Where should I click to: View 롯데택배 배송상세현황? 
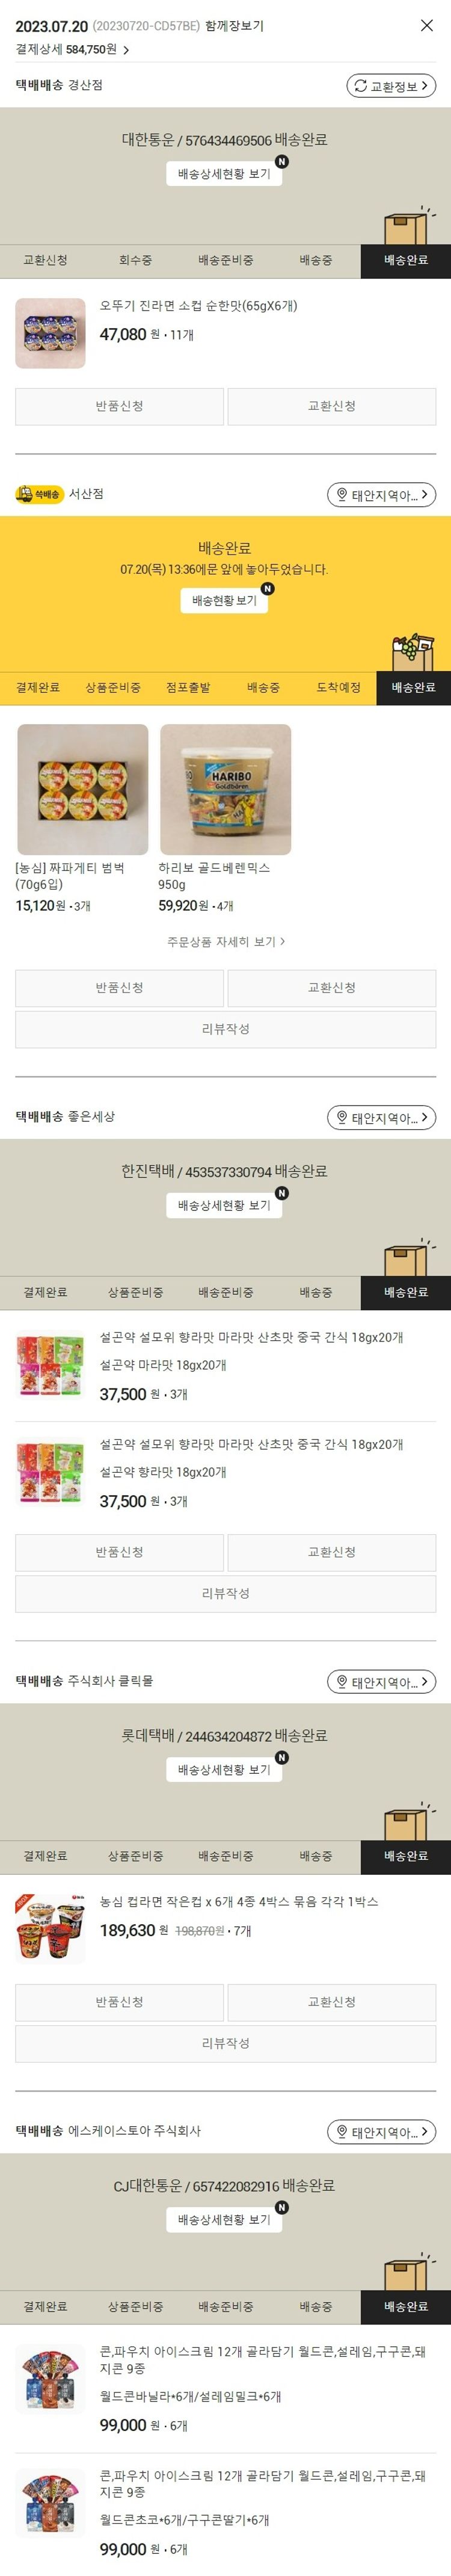(x=224, y=1770)
